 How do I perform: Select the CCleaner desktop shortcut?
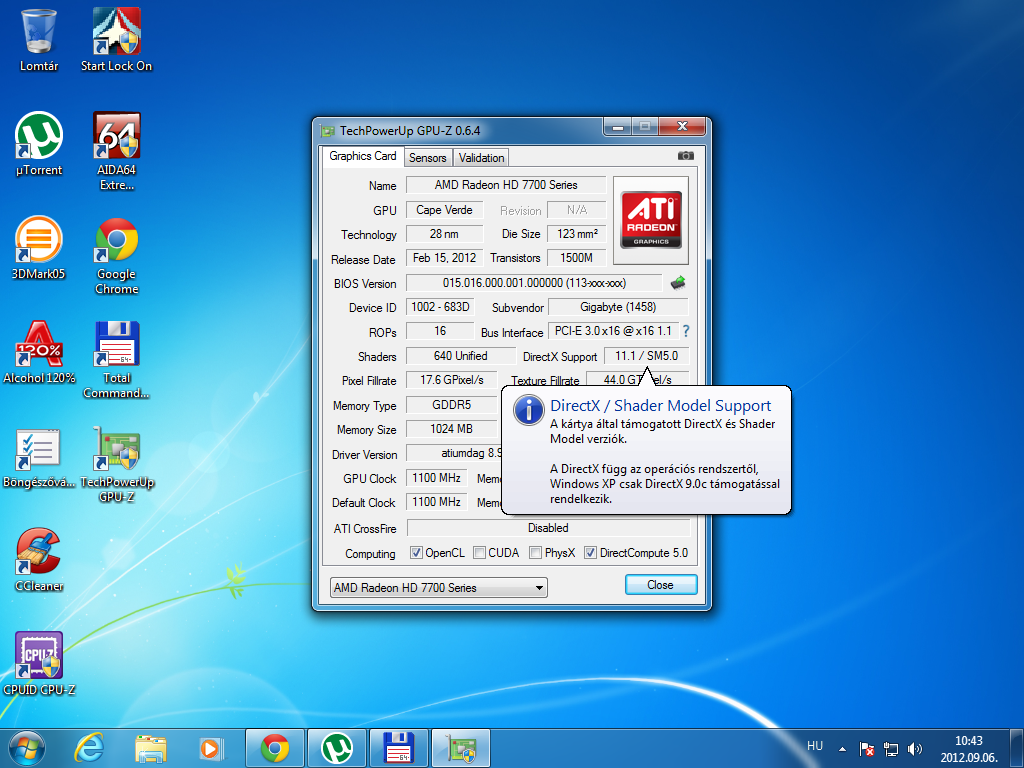(x=39, y=560)
